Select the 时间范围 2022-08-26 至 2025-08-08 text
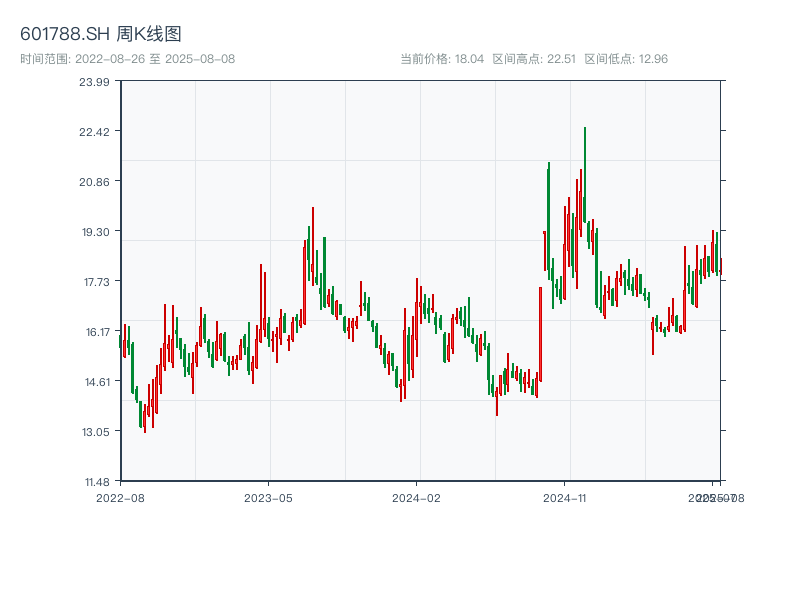The height and width of the screenshot is (600, 800). (128, 59)
